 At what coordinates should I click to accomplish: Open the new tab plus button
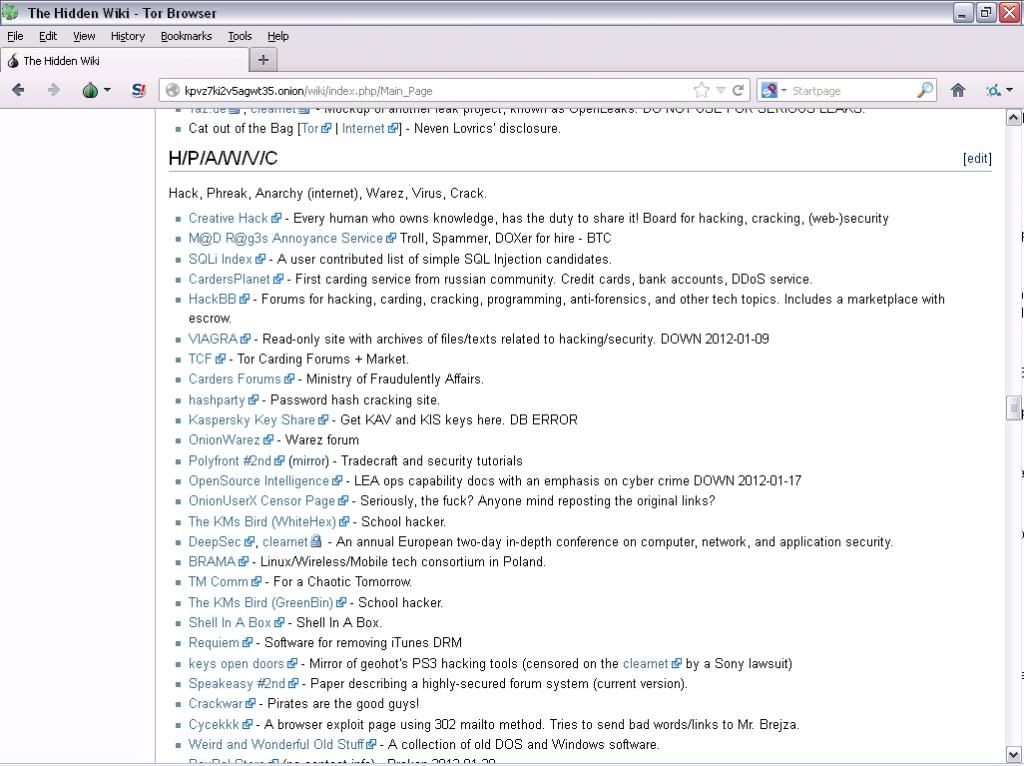(x=263, y=60)
